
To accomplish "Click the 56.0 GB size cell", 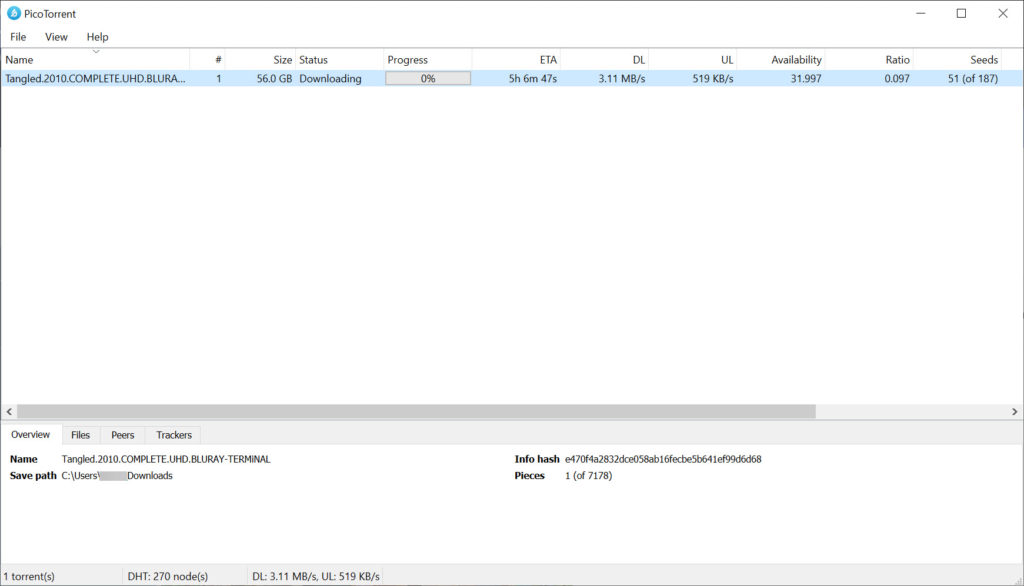I will tap(274, 78).
